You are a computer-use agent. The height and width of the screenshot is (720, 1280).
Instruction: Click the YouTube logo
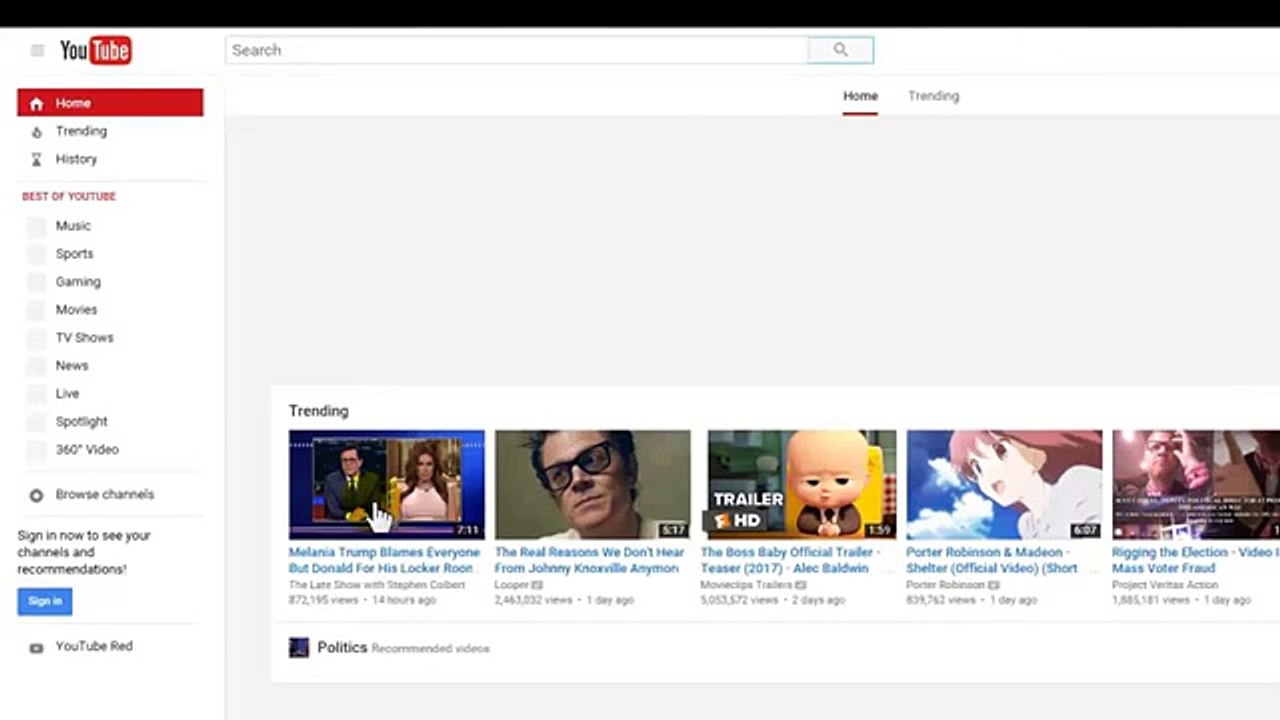coord(96,50)
